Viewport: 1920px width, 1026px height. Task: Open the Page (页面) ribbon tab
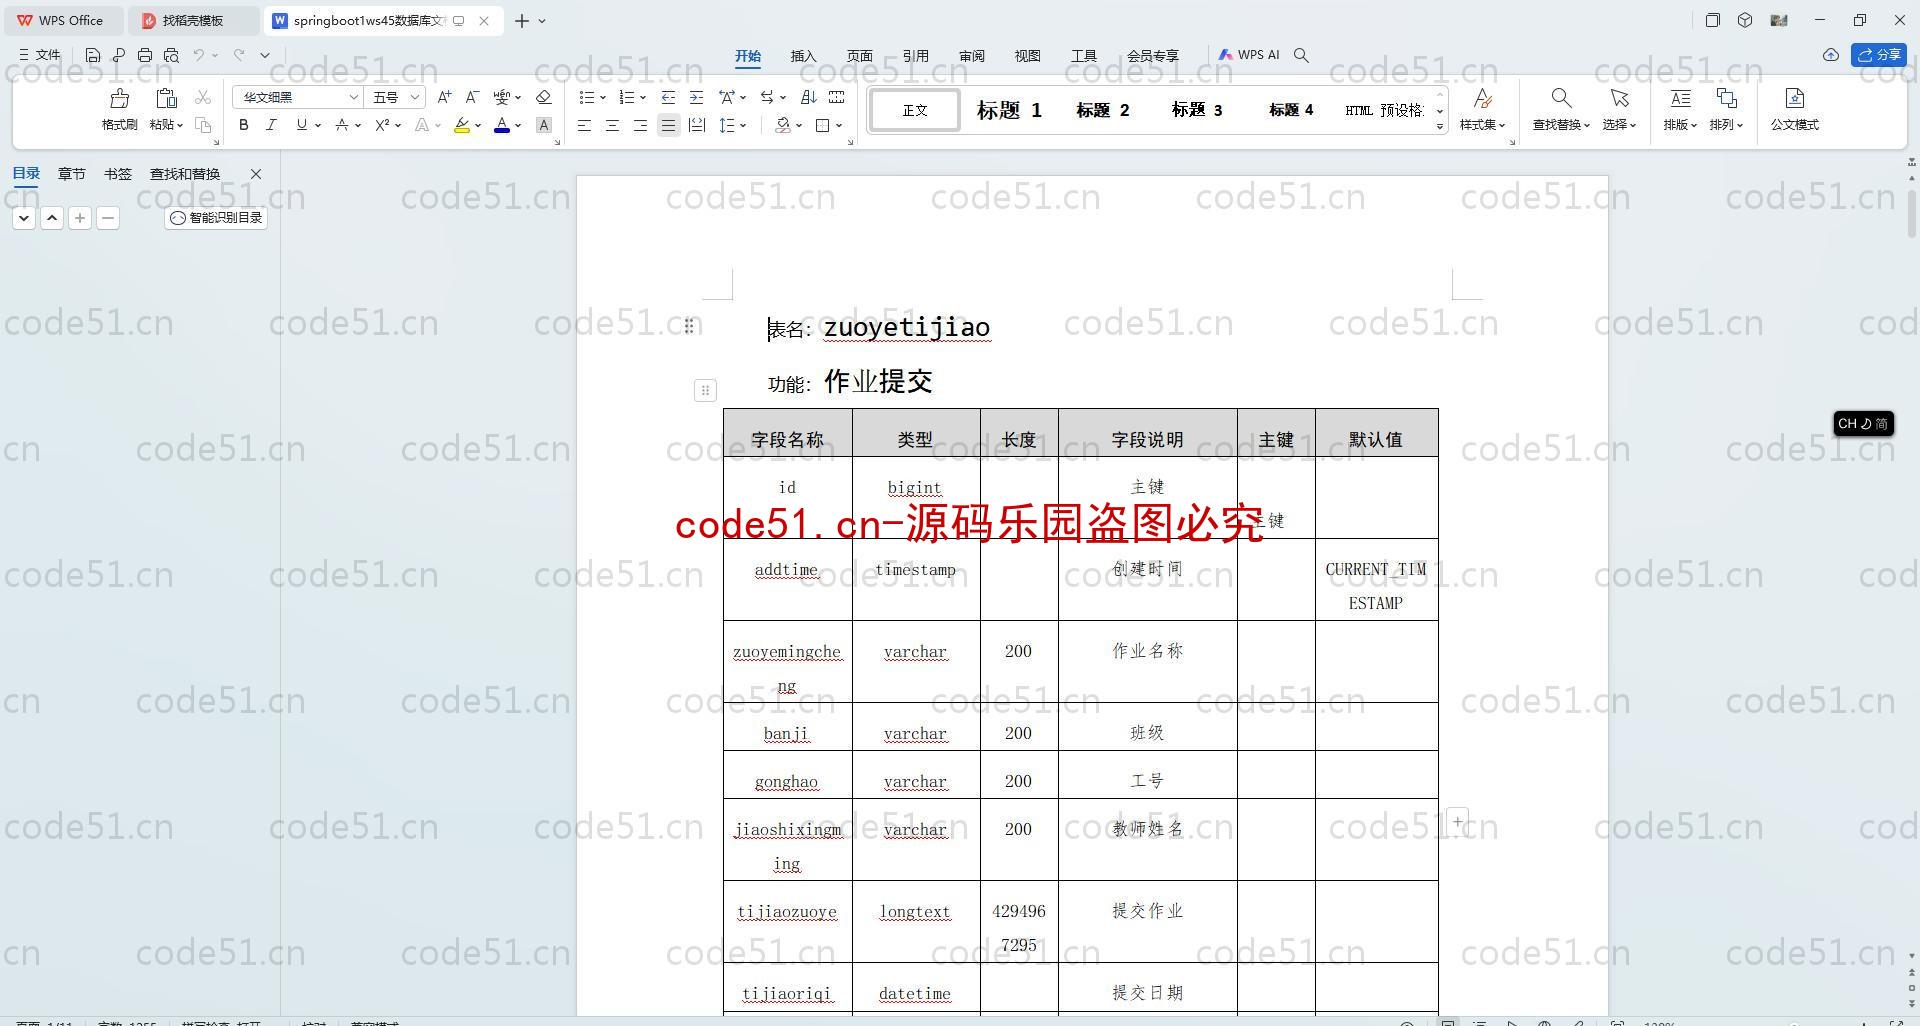859,56
